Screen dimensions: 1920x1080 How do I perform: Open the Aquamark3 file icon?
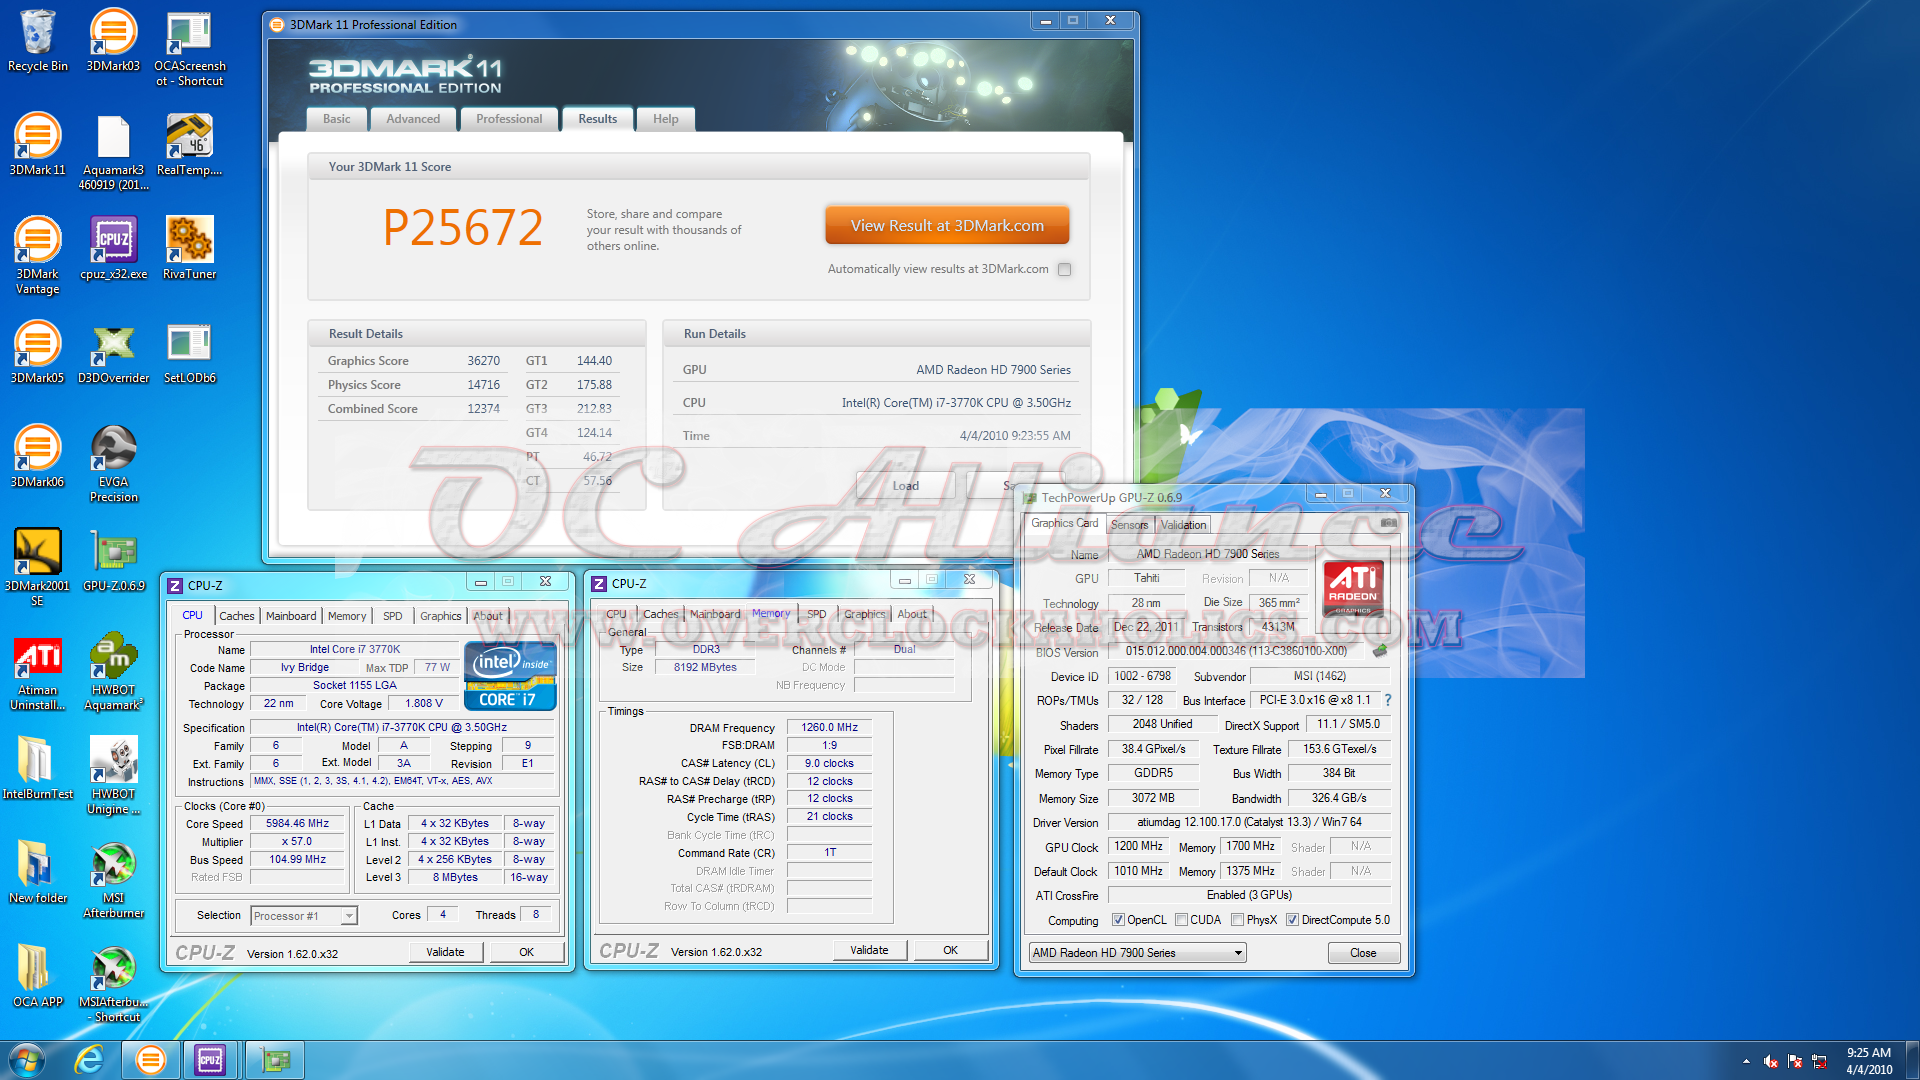tap(113, 152)
